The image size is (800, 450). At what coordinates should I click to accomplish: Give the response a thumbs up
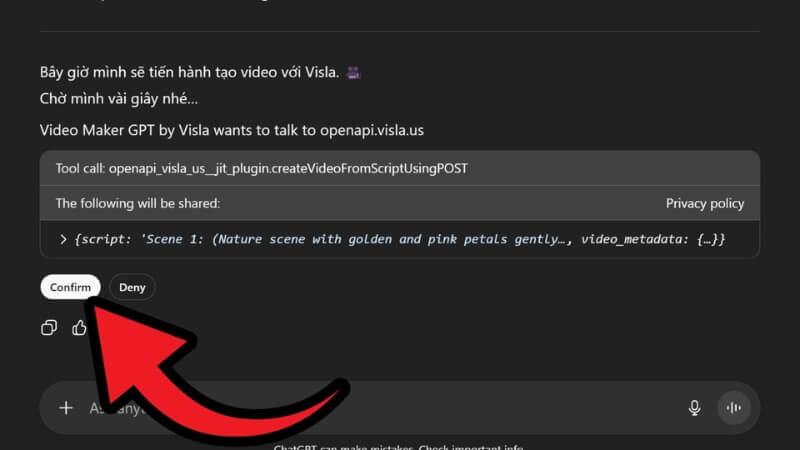80,328
